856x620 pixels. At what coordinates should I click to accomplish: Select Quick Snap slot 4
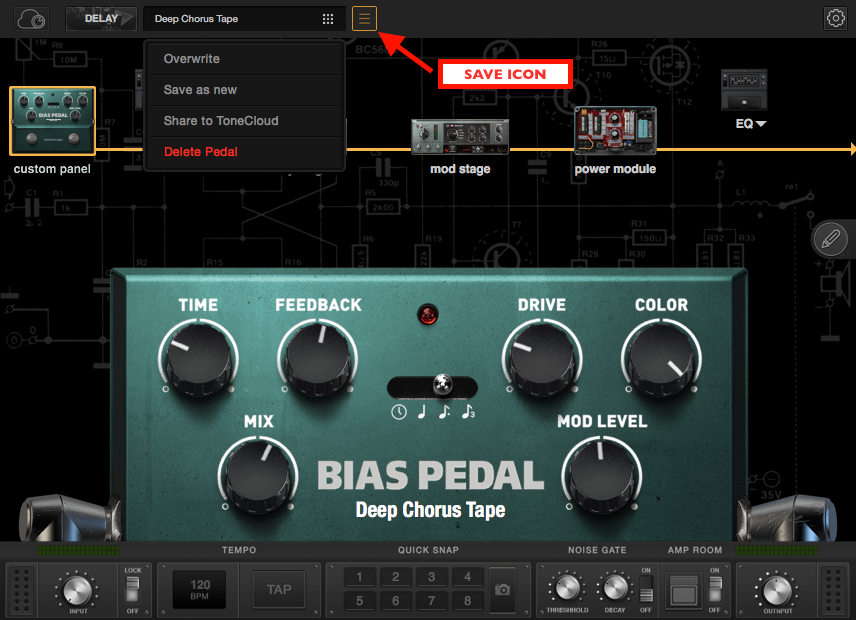click(467, 577)
